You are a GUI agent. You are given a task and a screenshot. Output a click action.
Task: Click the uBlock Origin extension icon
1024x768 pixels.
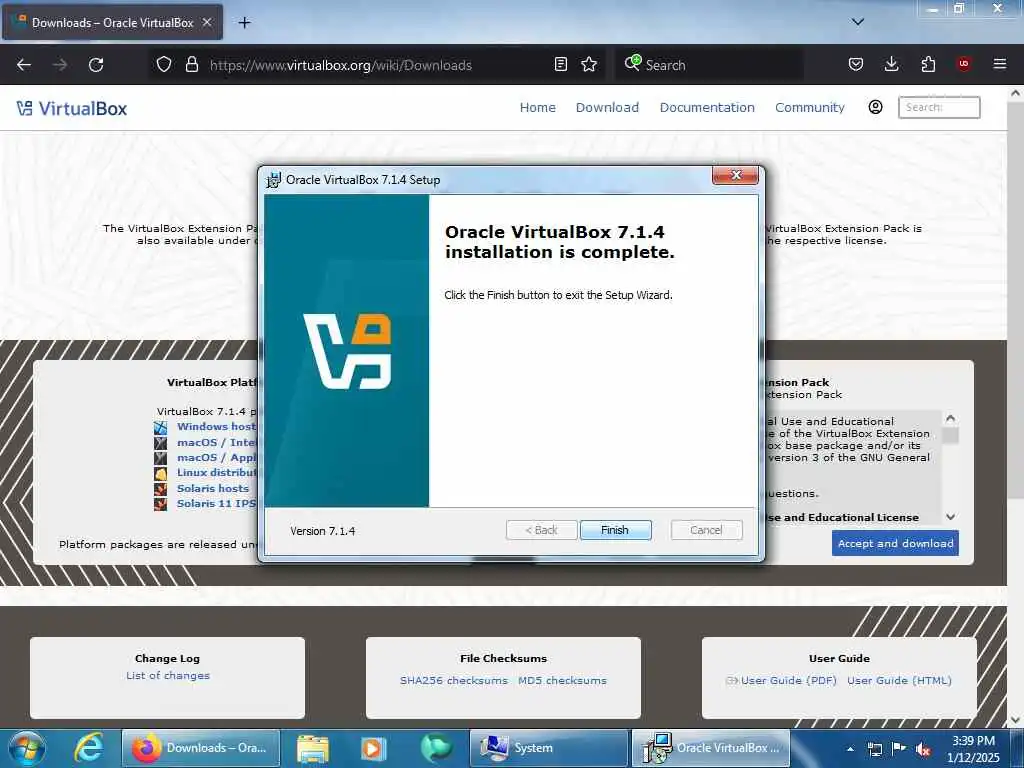click(x=963, y=64)
